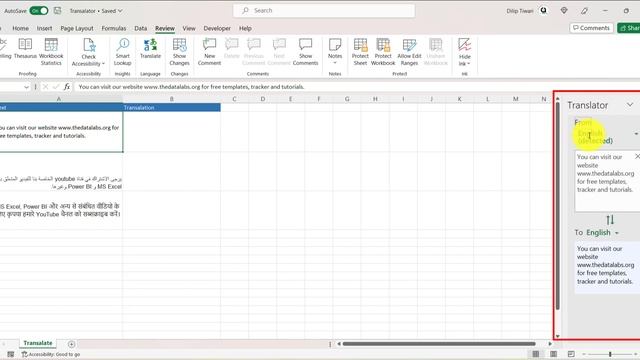Open the Formulas tab

113,28
